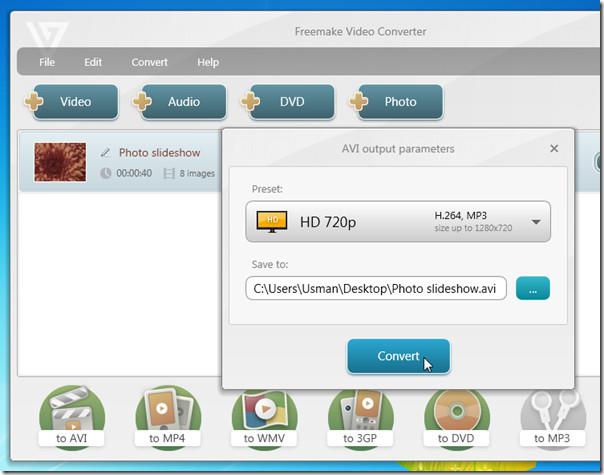Click the Photo slideshow thumbnail

(x=60, y=162)
